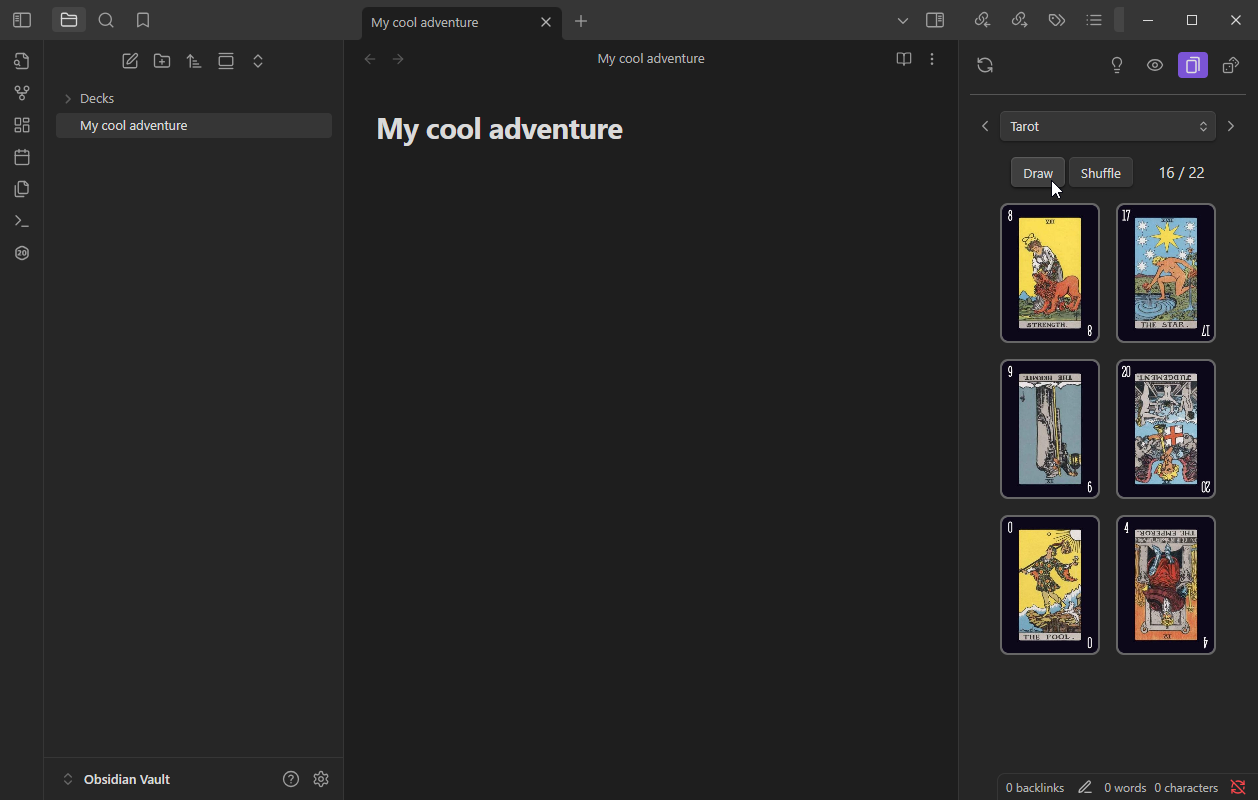Open note more options menu
Viewport: 1258px width, 800px height.
[932, 59]
